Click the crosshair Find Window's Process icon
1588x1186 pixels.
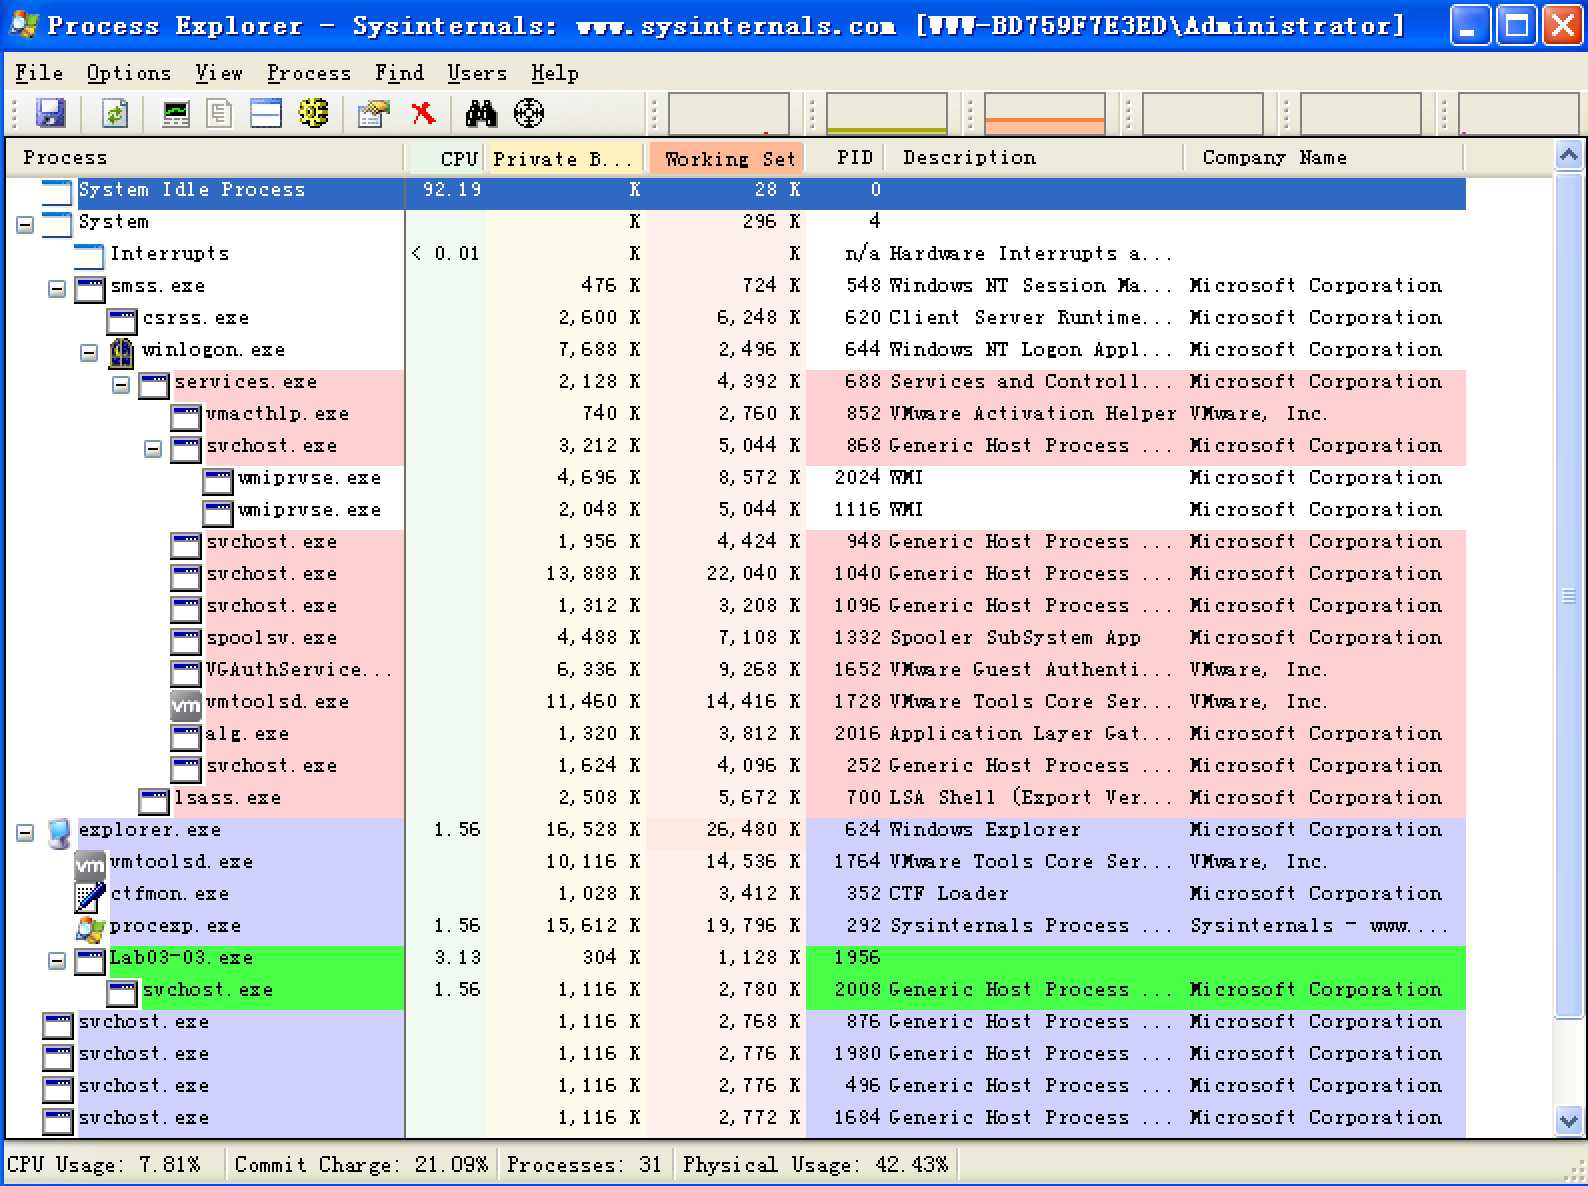tap(529, 113)
